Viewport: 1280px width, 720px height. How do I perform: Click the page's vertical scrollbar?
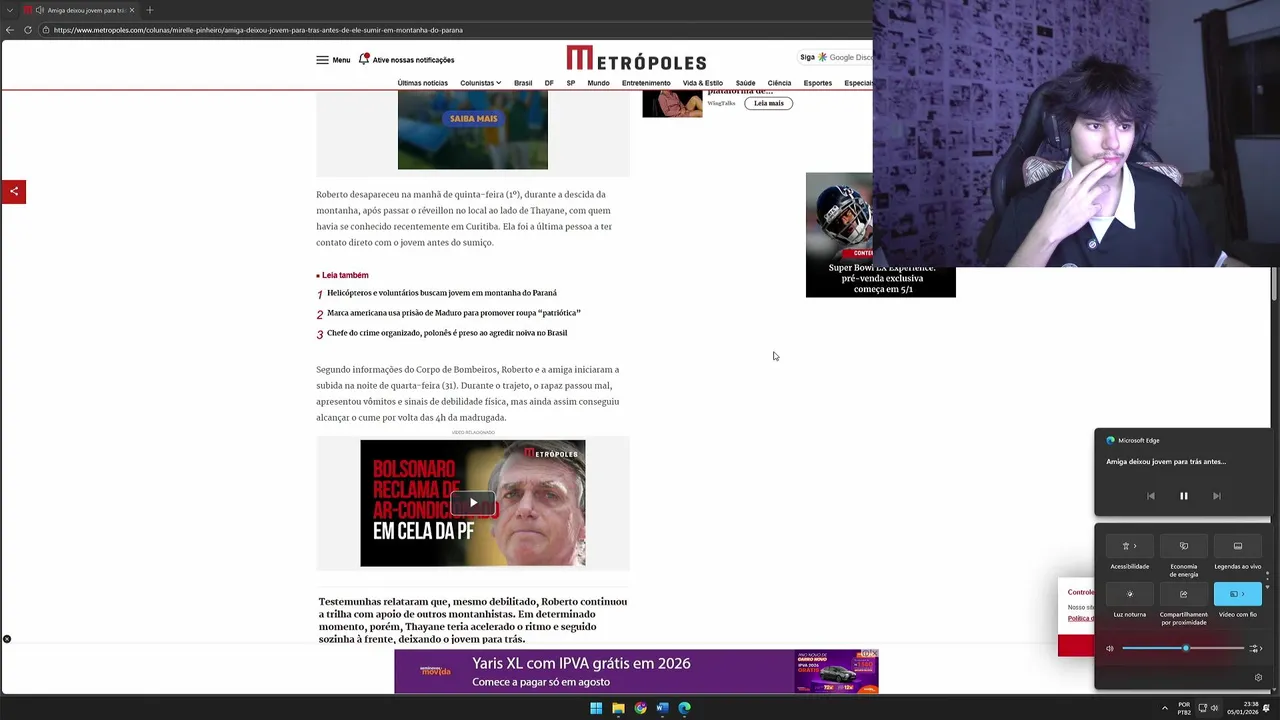[1274, 284]
